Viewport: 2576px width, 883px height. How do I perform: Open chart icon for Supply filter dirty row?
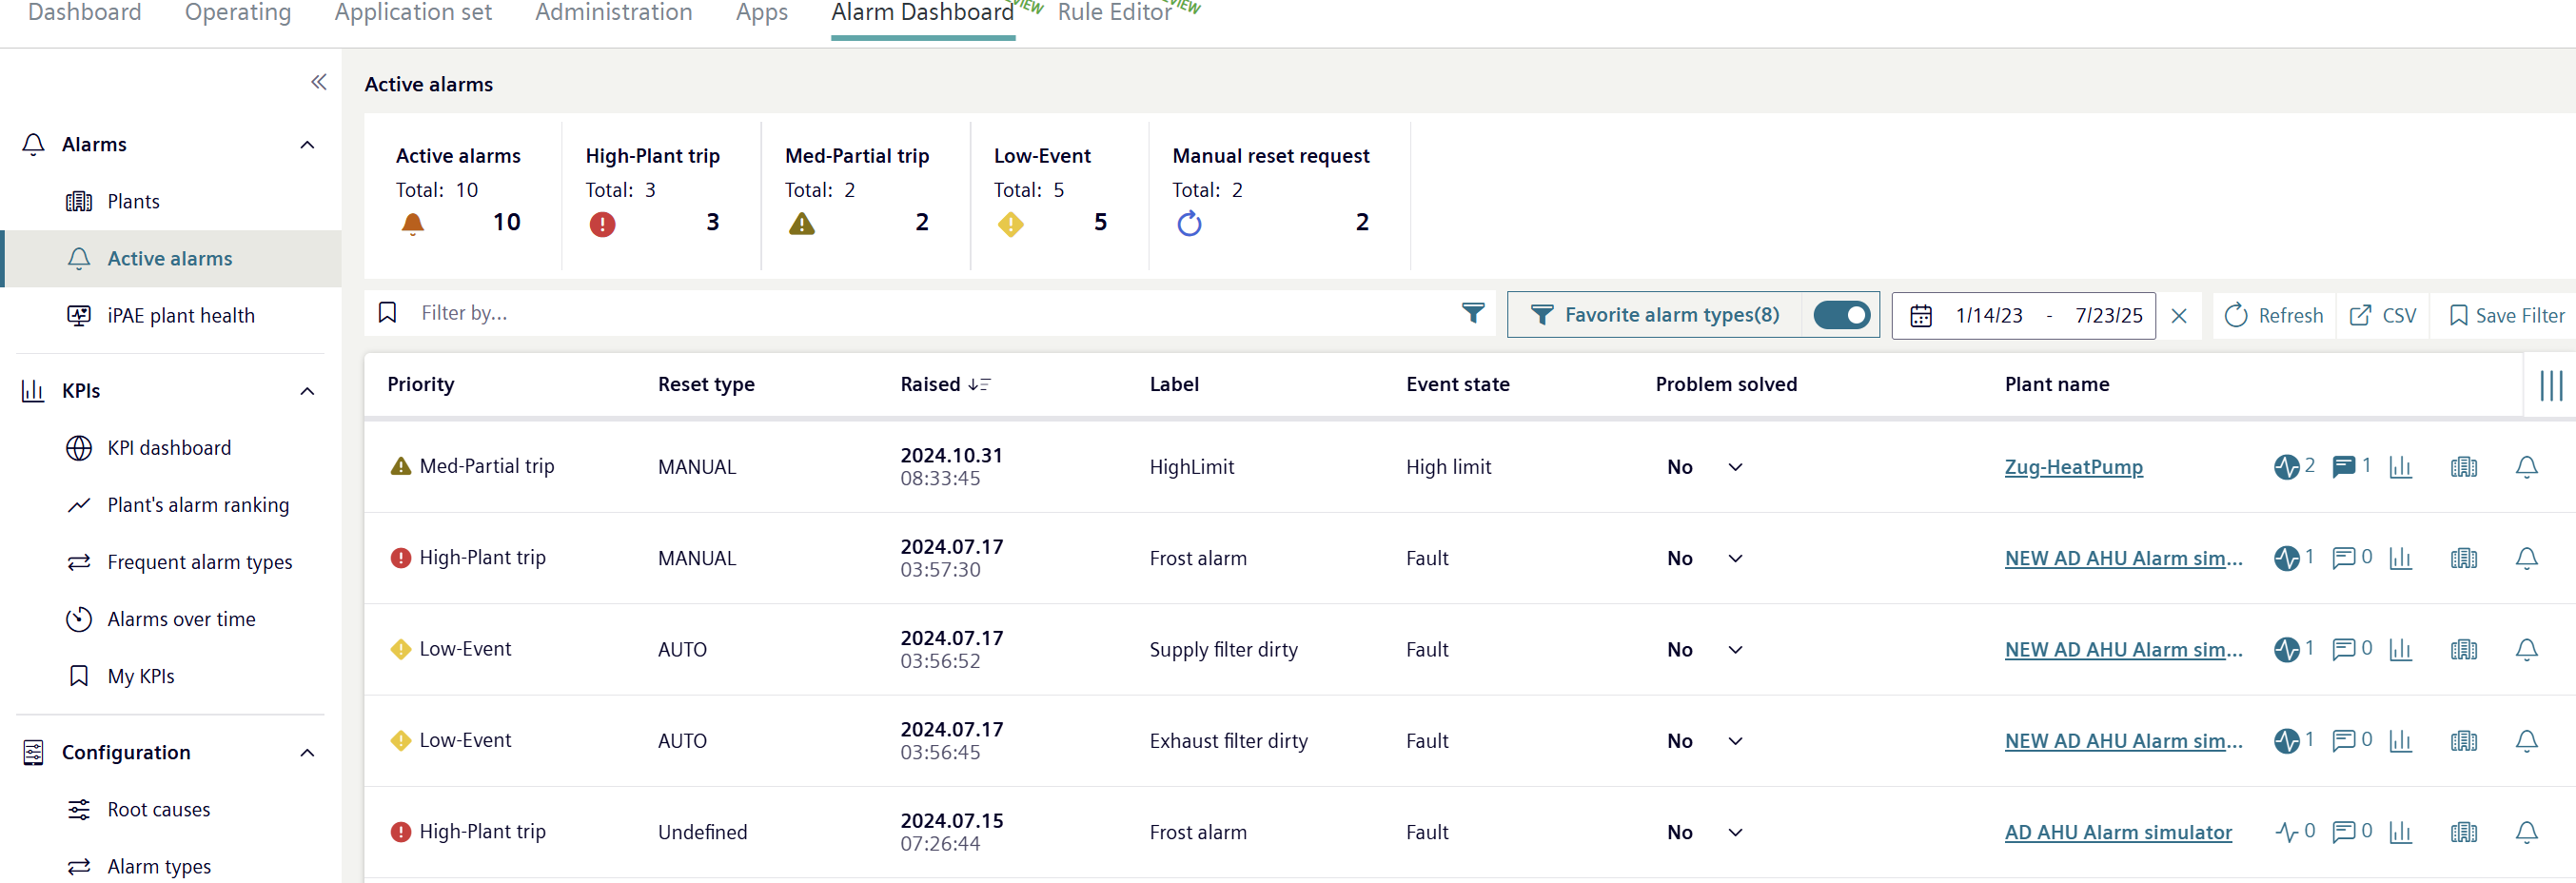pos(2400,650)
